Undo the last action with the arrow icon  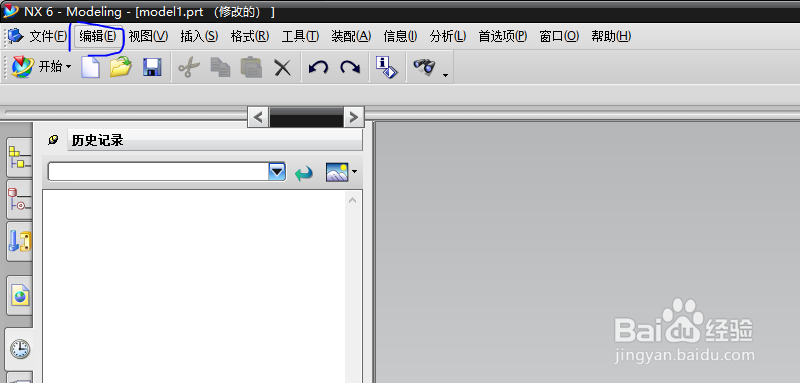pos(318,67)
